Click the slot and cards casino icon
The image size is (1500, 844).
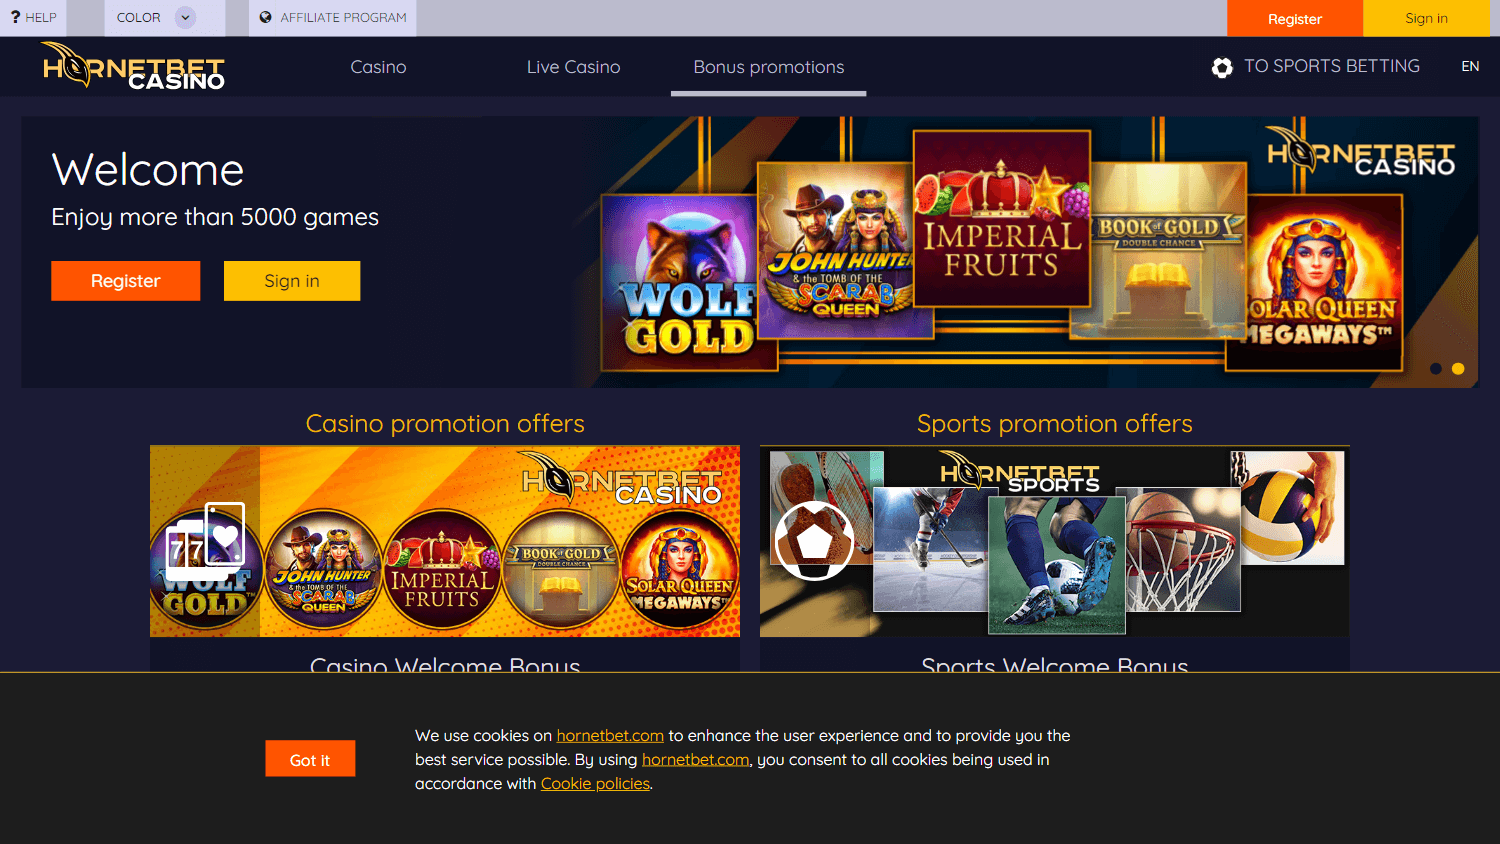tap(205, 541)
